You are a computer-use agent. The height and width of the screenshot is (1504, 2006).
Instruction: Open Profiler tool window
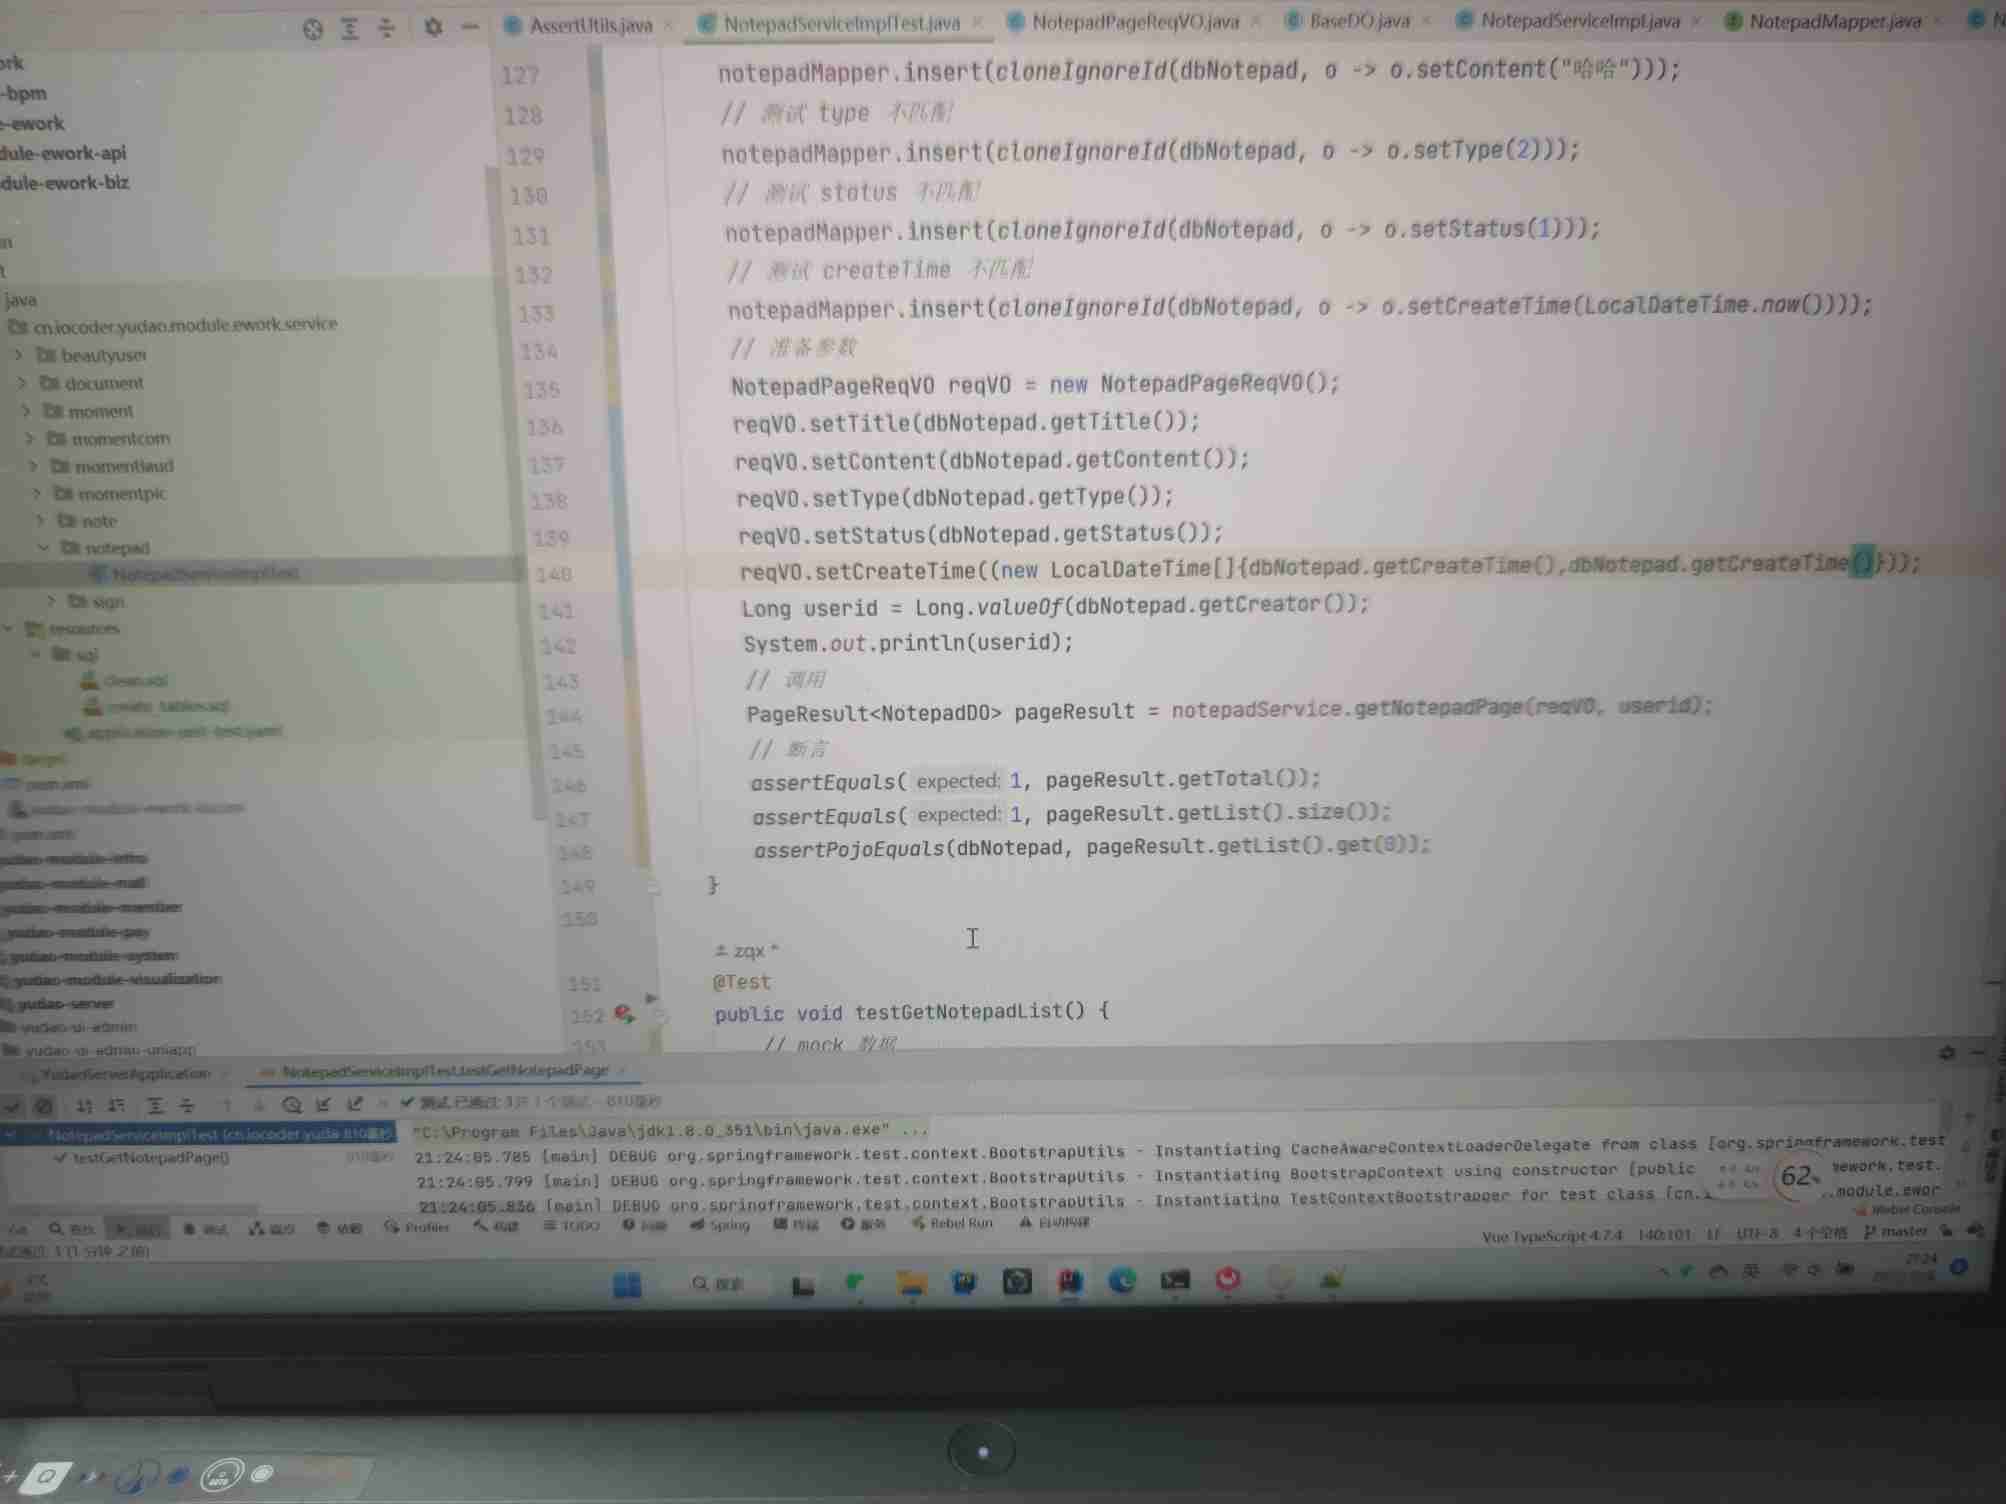click(419, 1227)
